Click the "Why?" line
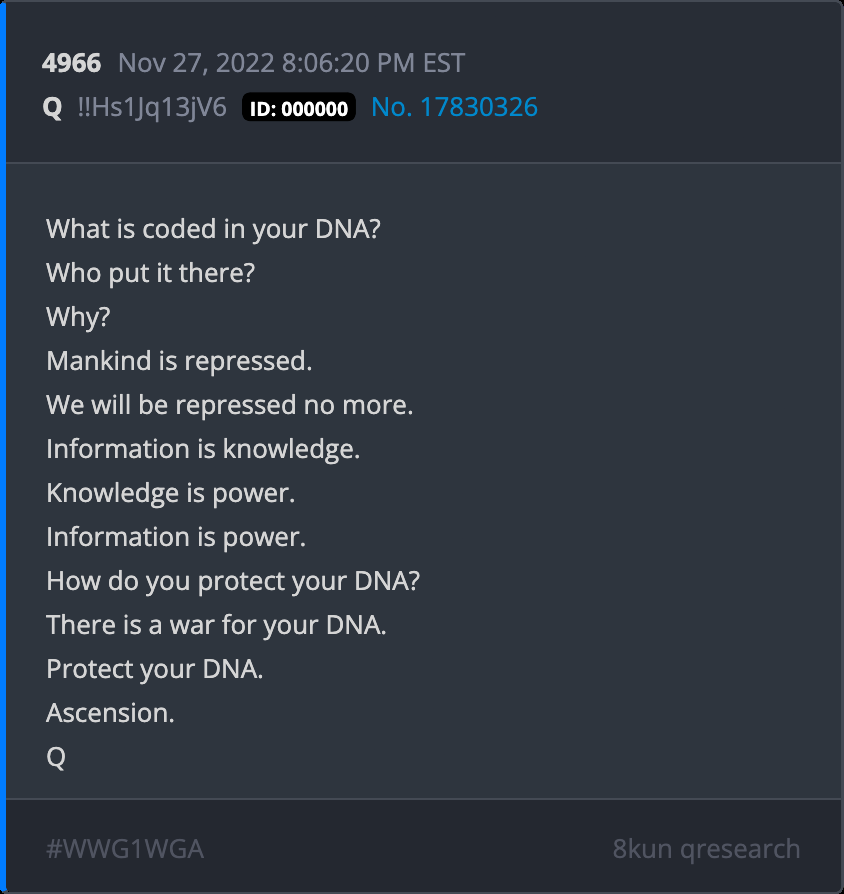This screenshot has width=844, height=894. [78, 316]
